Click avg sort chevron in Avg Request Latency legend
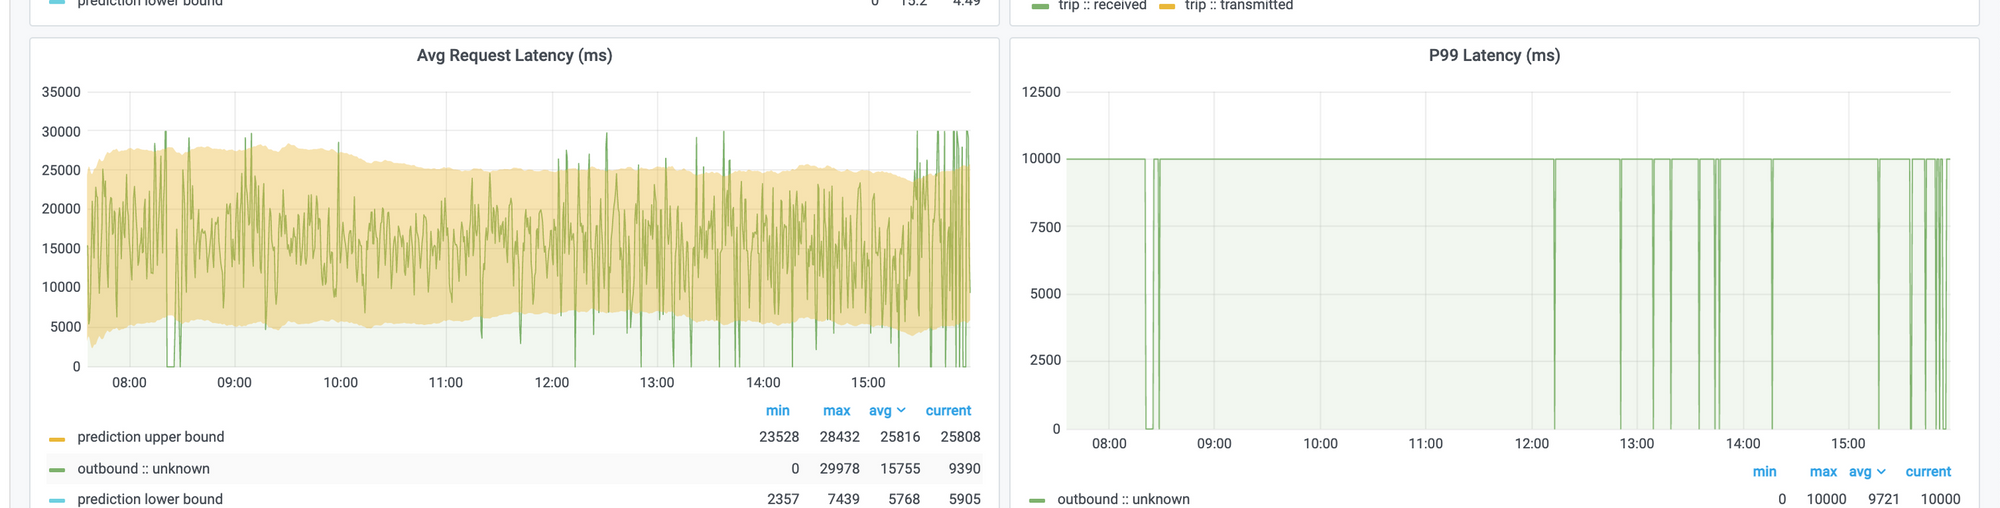The image size is (2000, 508). (901, 411)
